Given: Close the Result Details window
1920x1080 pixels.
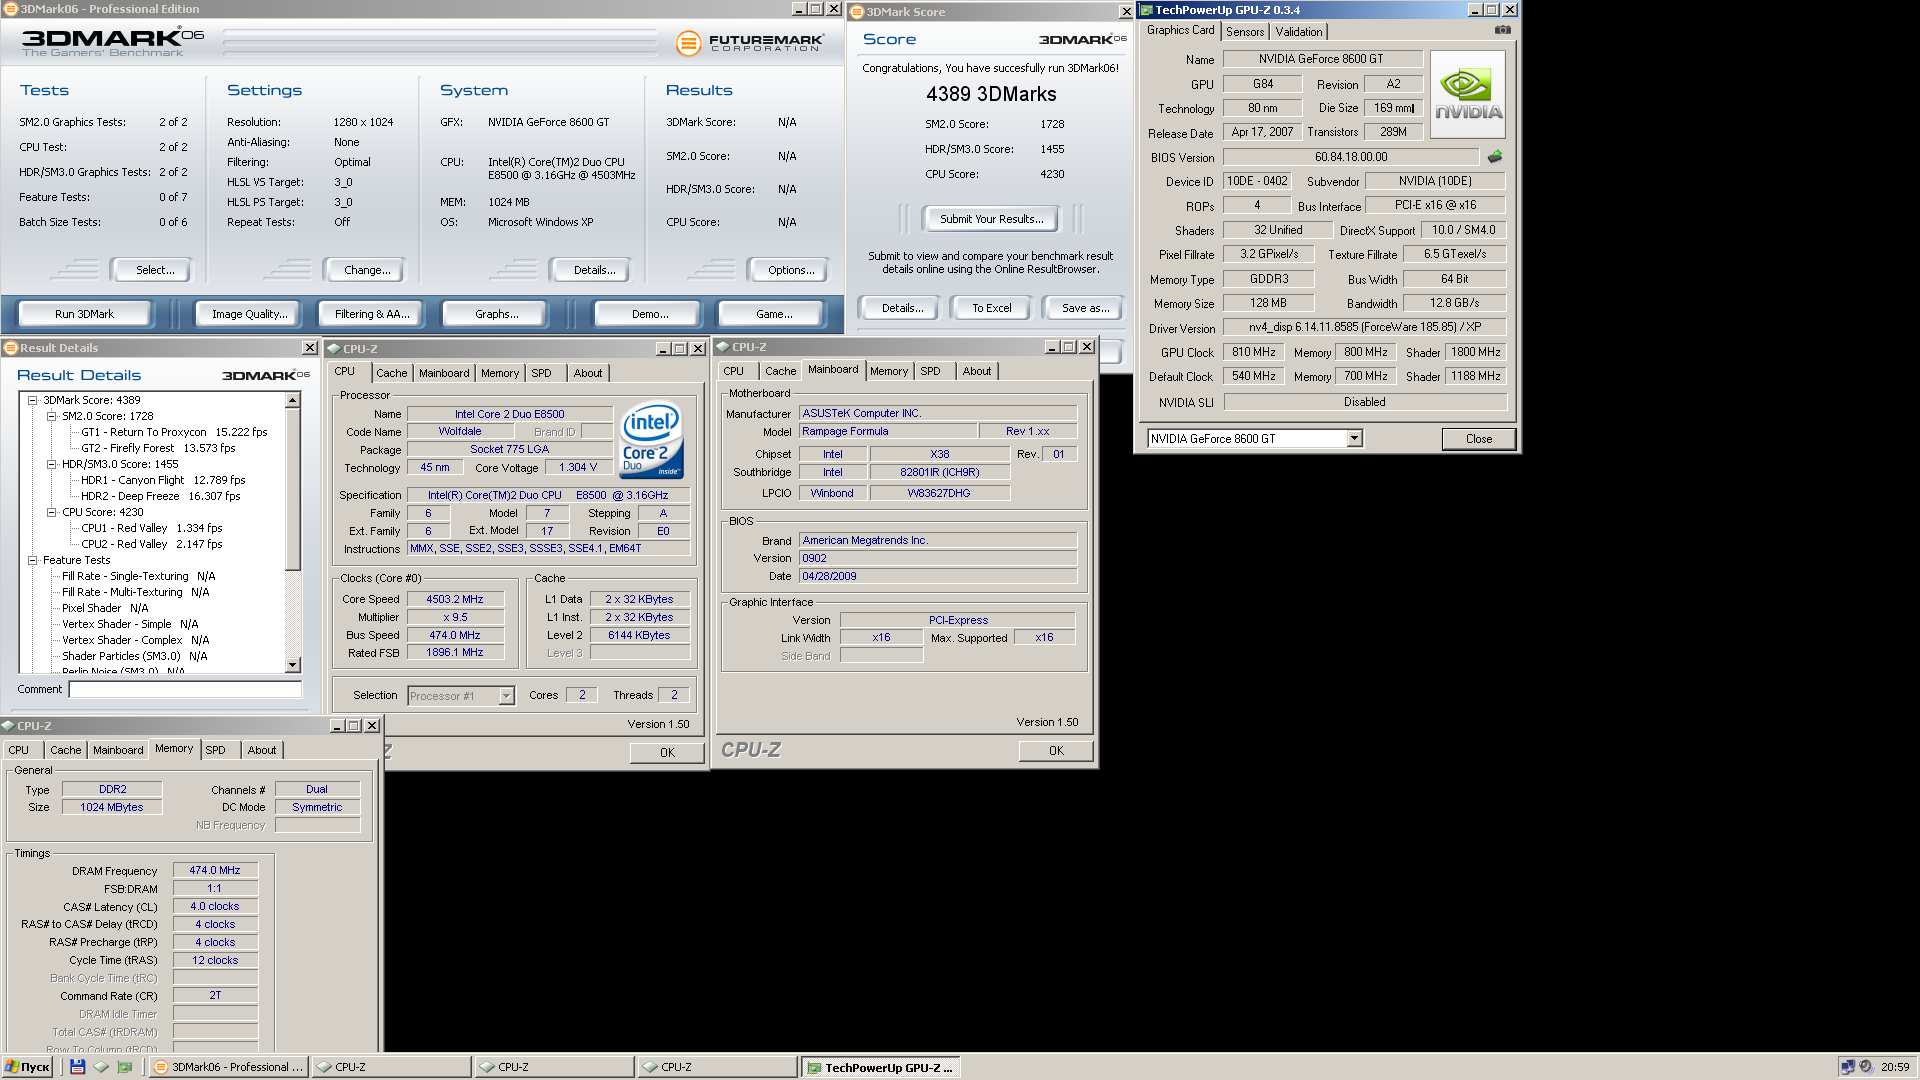Looking at the screenshot, I should pos(310,348).
